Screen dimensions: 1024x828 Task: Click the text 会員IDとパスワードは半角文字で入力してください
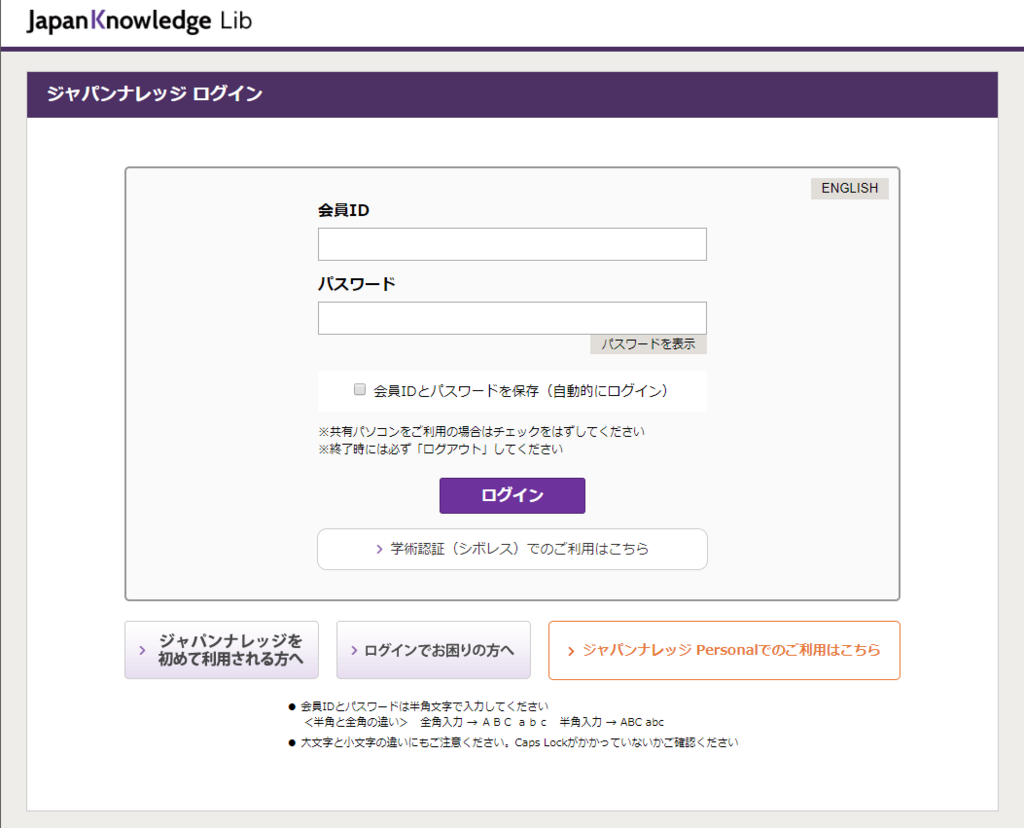click(x=424, y=707)
